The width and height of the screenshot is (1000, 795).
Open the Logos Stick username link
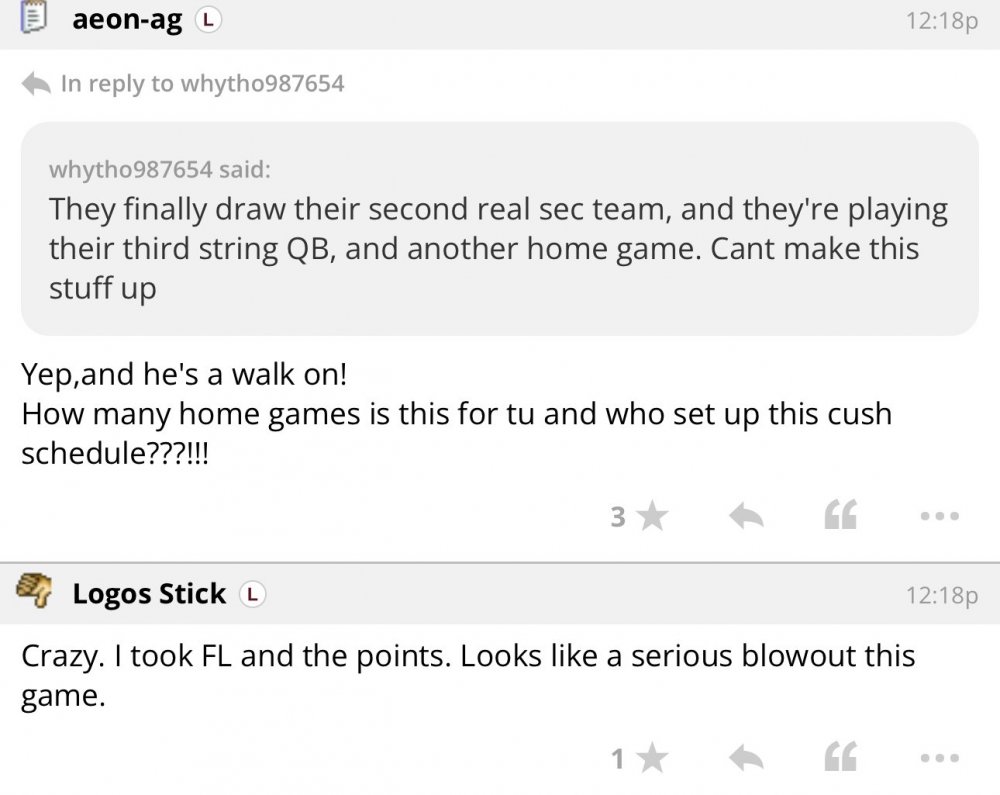tap(149, 594)
